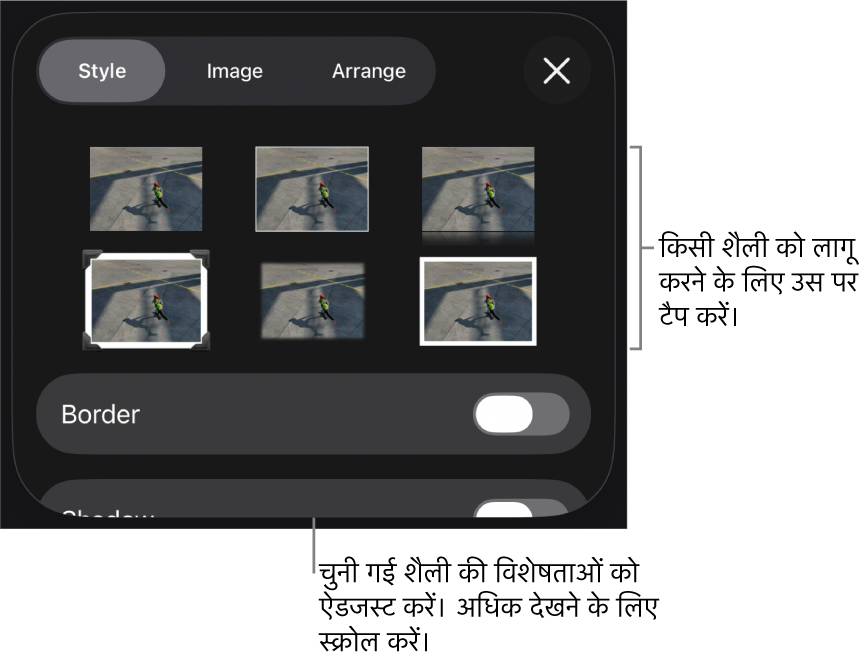The height and width of the screenshot is (665, 867).
Task: Apply the thin light outline image style
Action: 312,189
